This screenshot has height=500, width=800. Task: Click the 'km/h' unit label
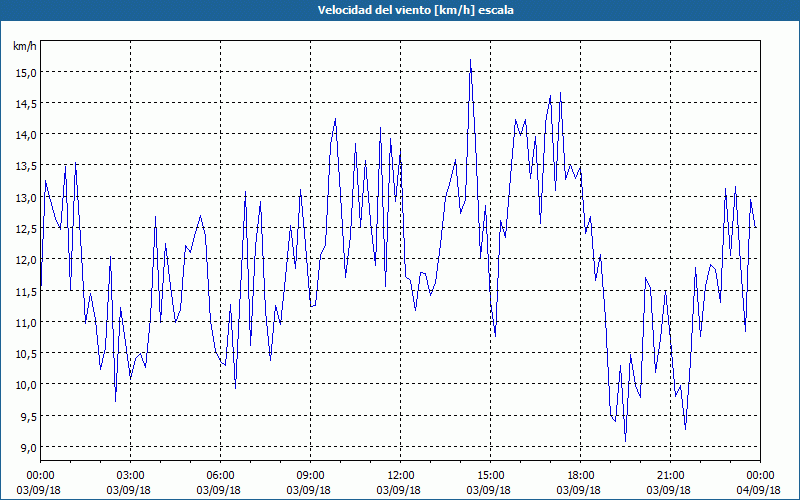25,46
